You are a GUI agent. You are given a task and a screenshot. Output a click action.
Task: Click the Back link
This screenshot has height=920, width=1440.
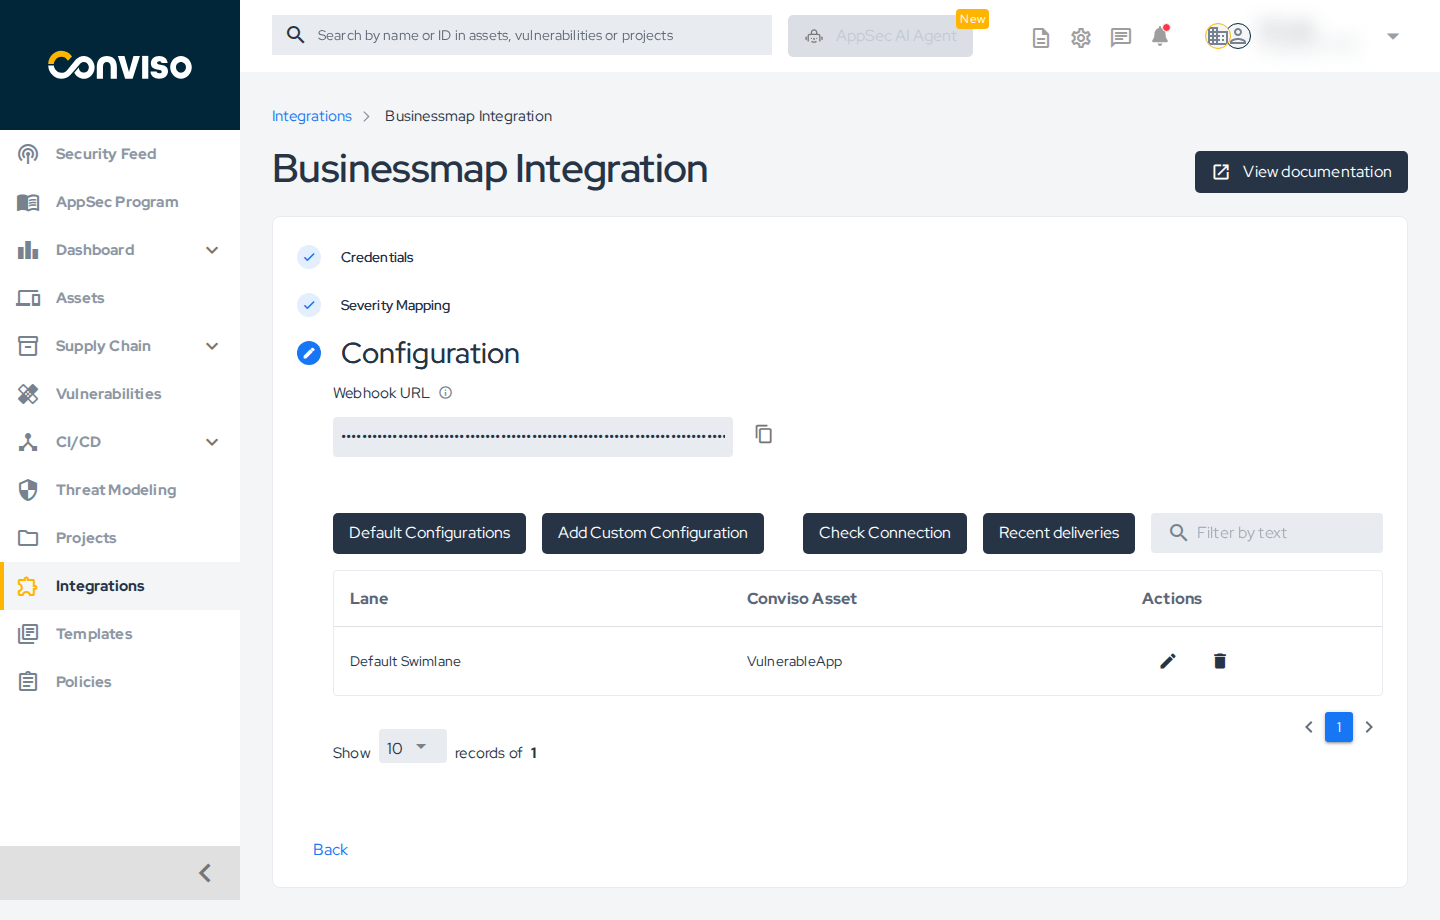(330, 849)
